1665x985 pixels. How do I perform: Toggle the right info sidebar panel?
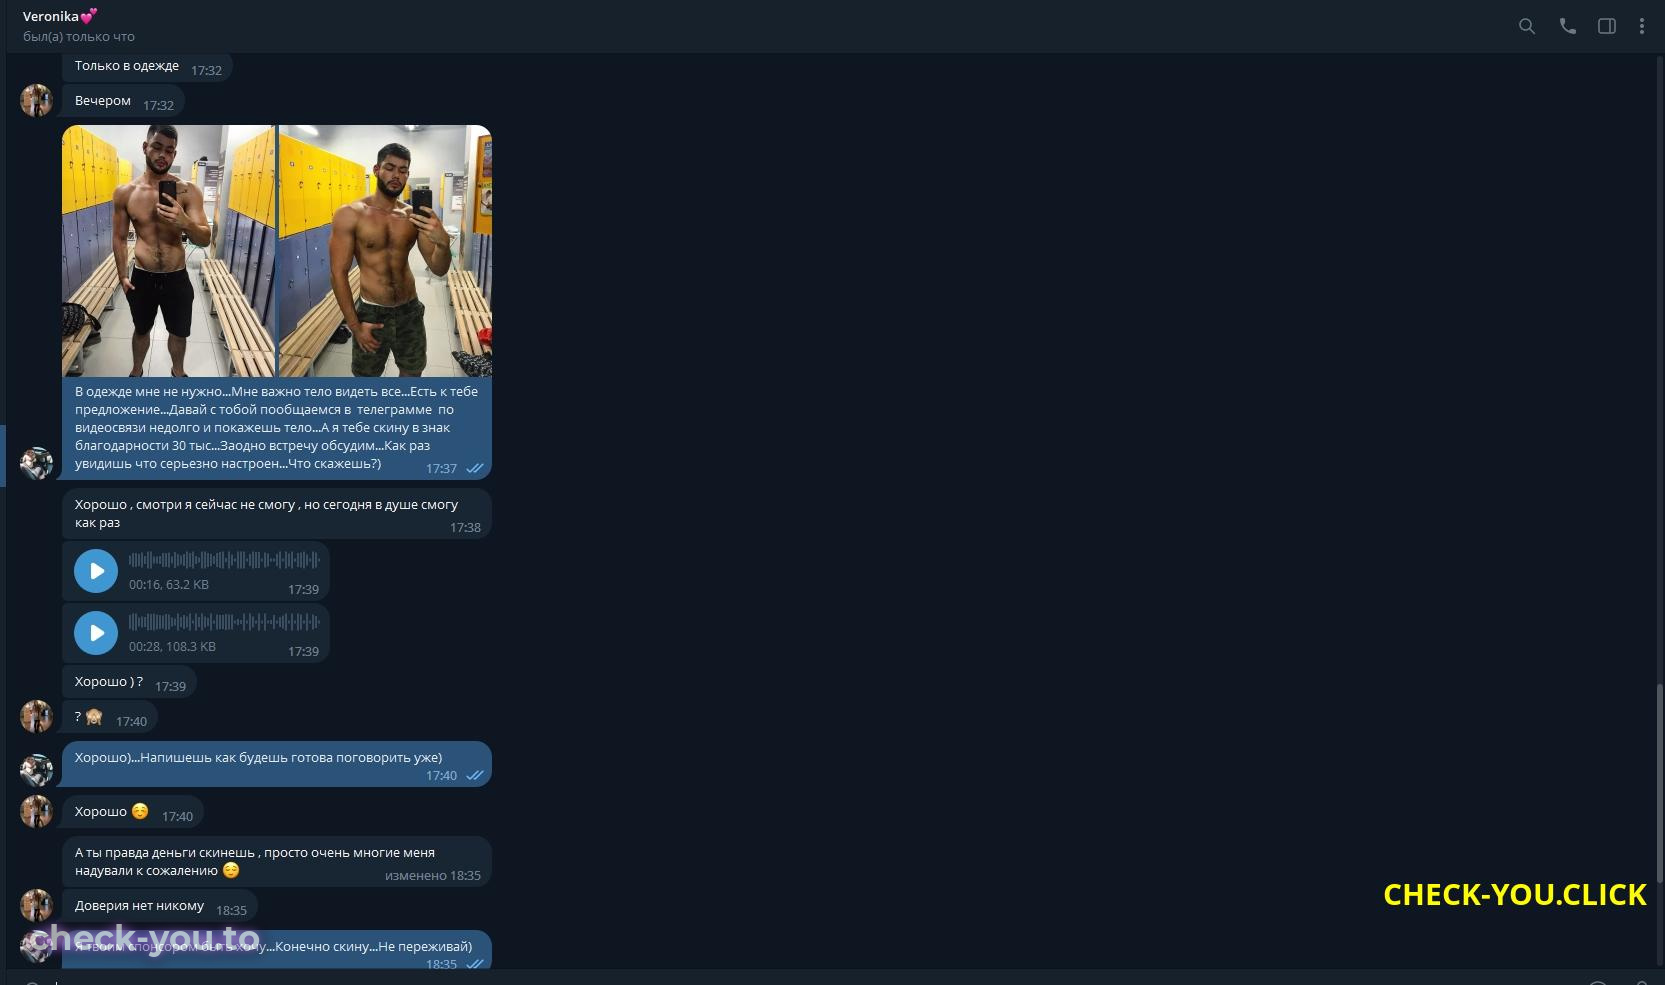pyautogui.click(x=1607, y=27)
